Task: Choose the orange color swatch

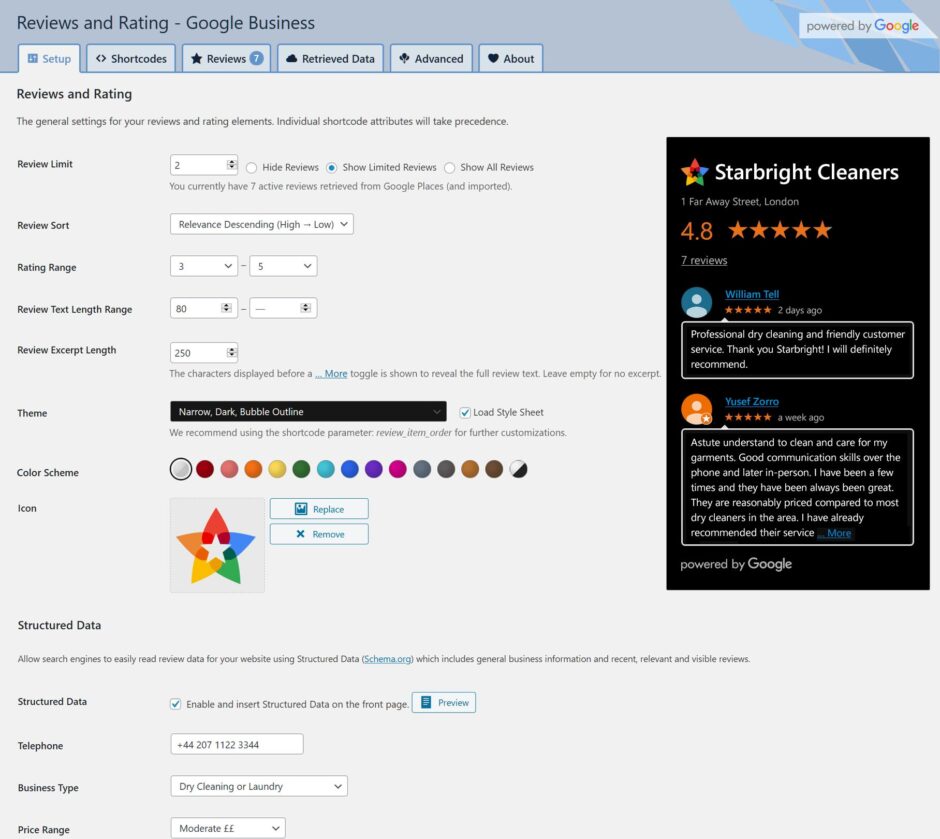Action: 253,469
